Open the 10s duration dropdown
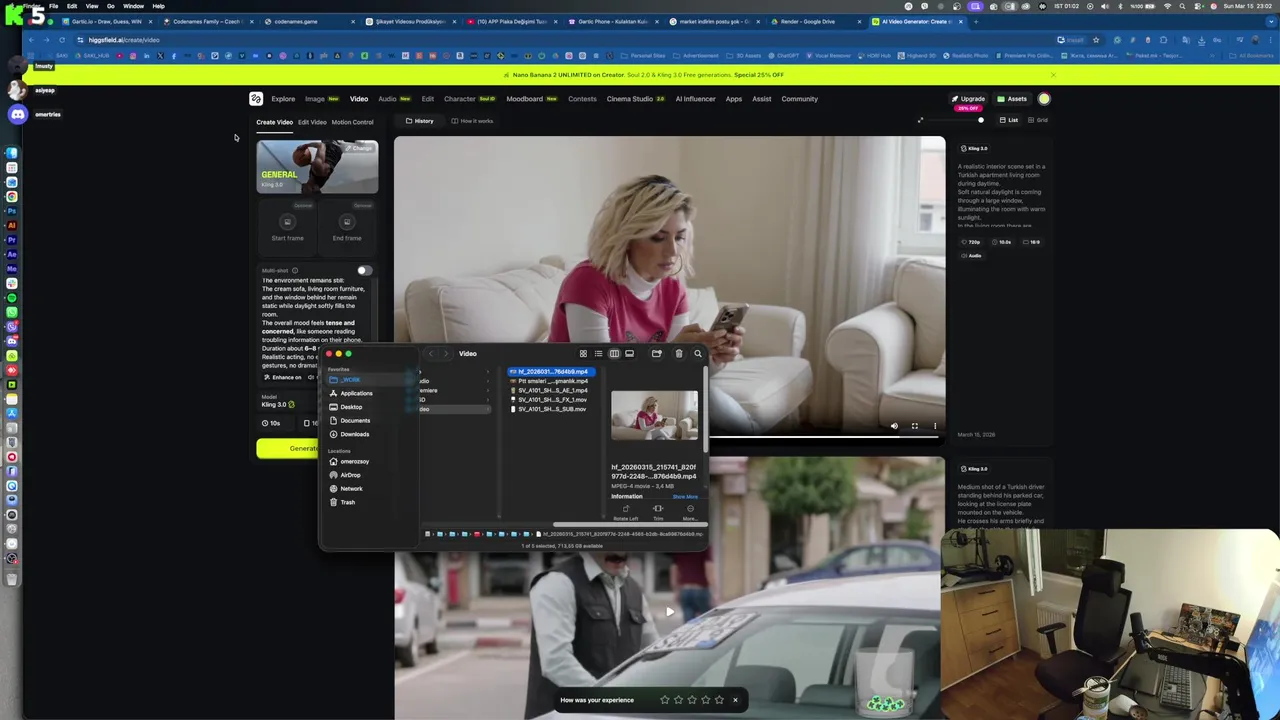The image size is (1280, 720). 274,423
